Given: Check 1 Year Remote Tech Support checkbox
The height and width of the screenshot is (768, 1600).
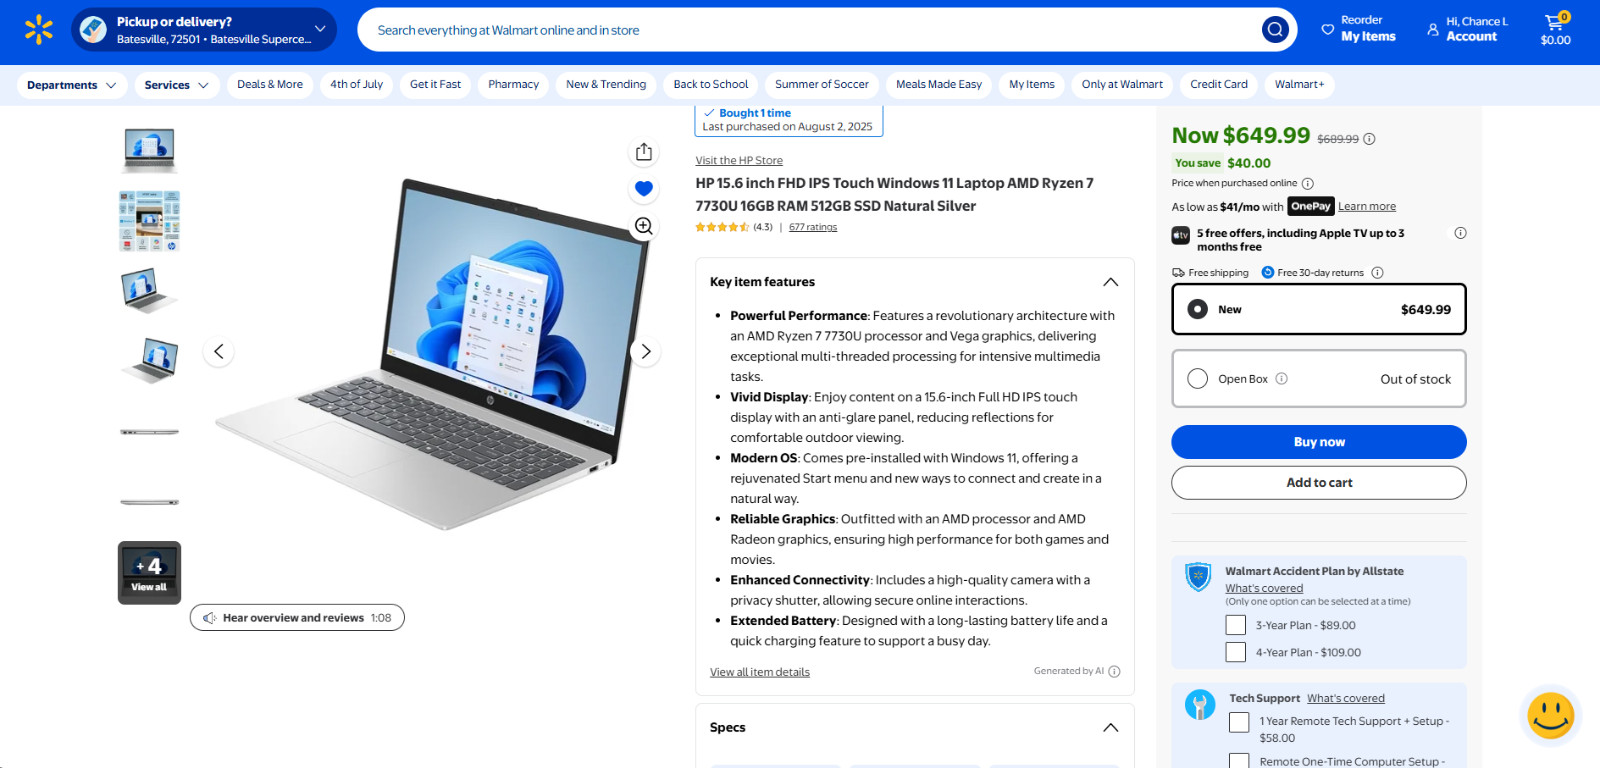Looking at the screenshot, I should point(1239,722).
